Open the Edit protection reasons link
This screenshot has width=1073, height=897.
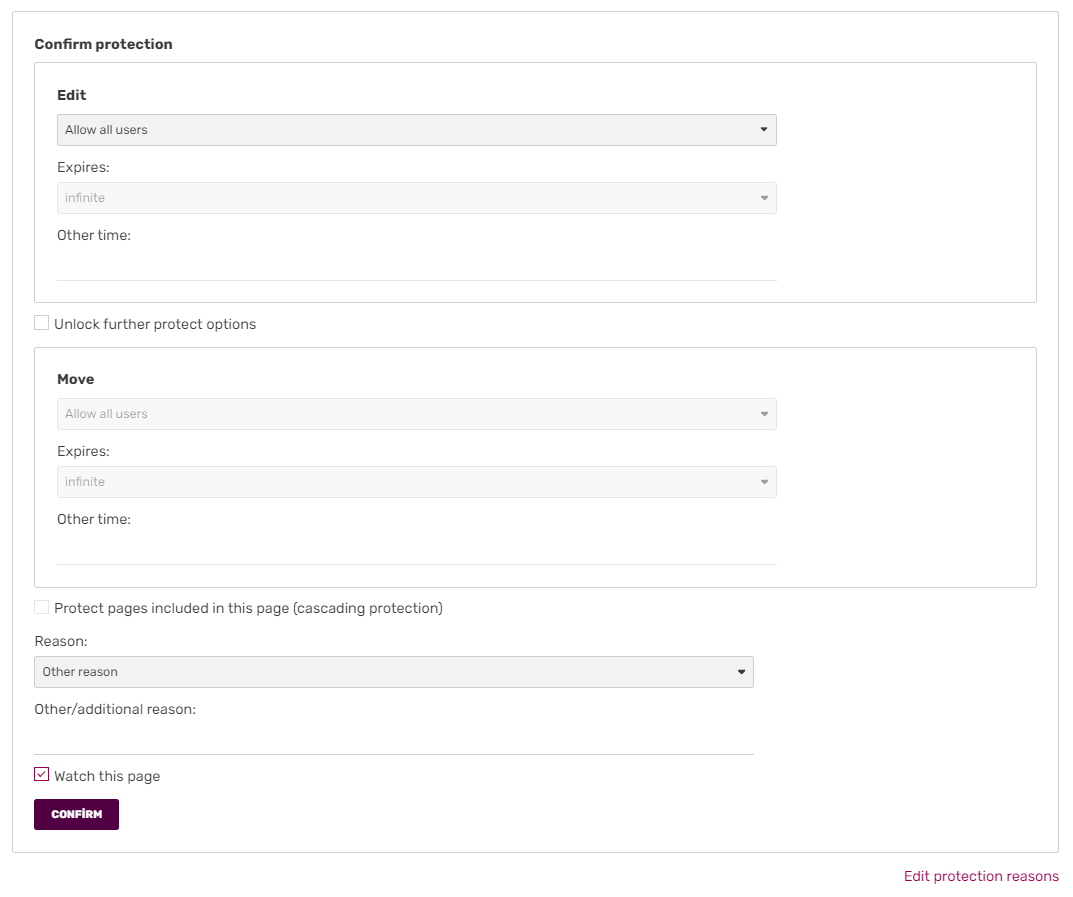click(980, 876)
